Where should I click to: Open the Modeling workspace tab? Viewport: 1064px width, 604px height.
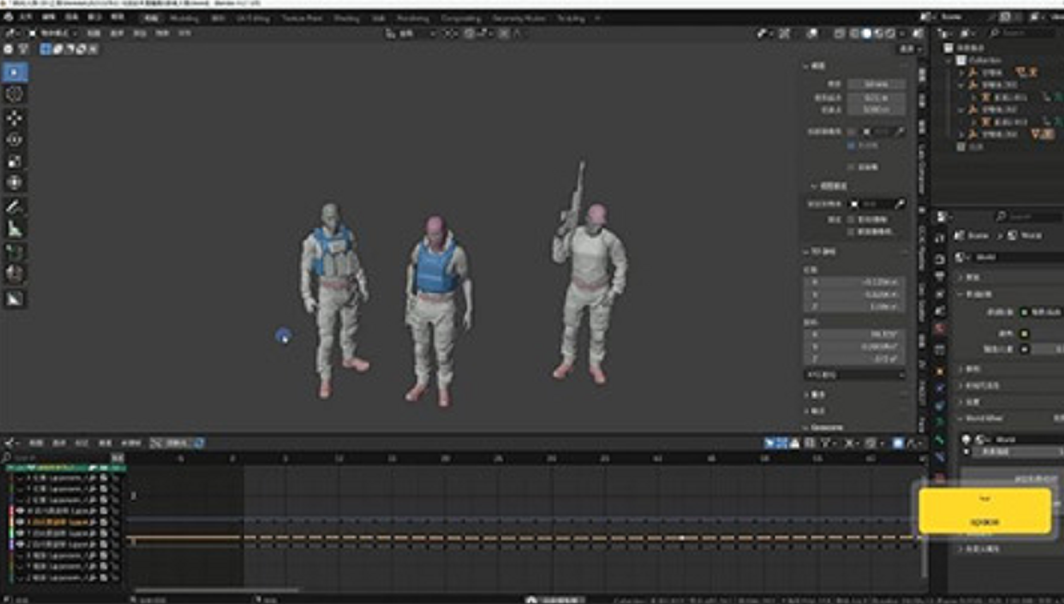[x=184, y=18]
